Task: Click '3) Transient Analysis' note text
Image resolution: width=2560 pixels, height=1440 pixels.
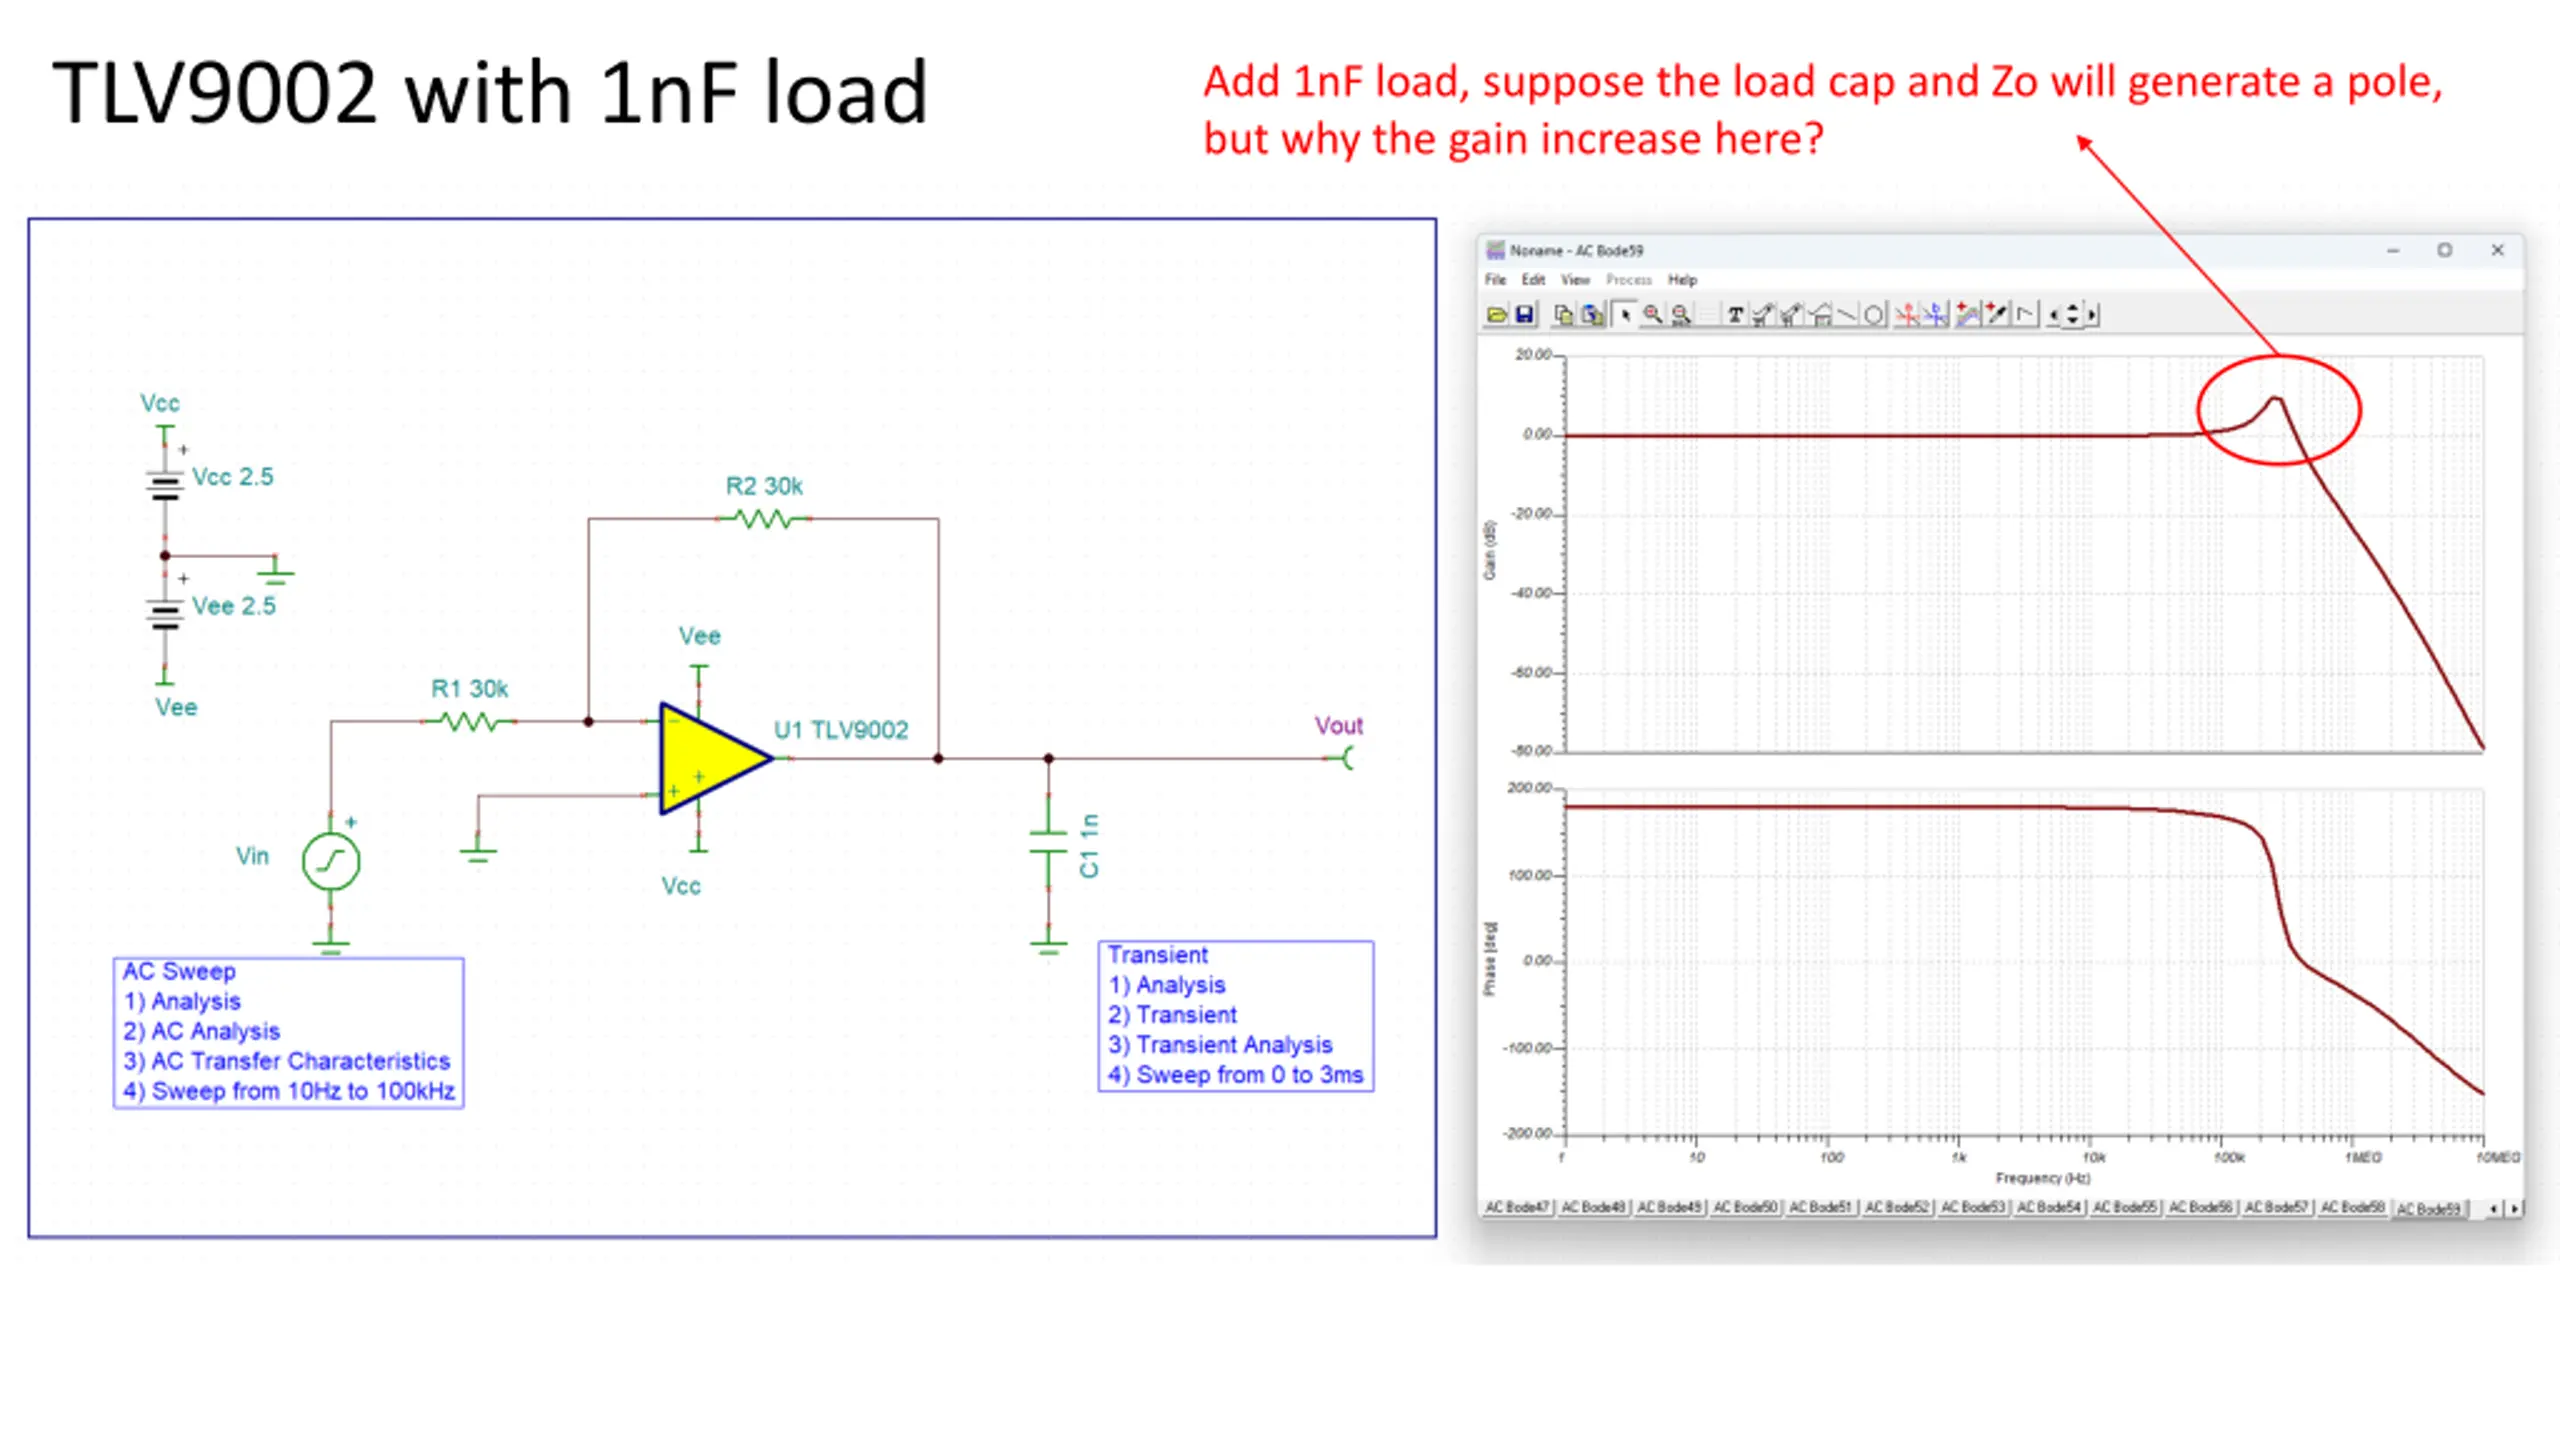Action: [x=1220, y=1045]
